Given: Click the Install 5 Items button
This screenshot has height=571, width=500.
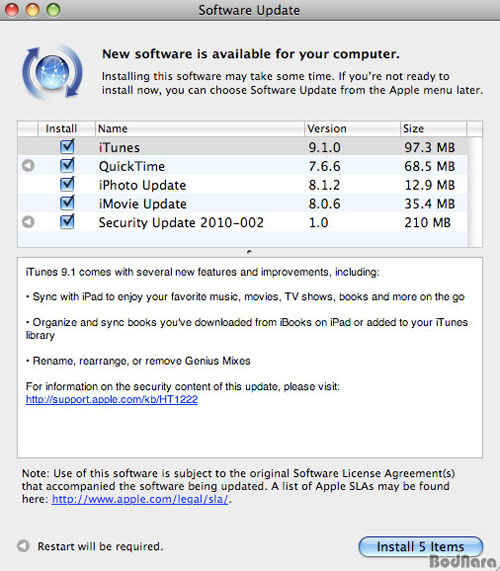Looking at the screenshot, I should point(421,547).
